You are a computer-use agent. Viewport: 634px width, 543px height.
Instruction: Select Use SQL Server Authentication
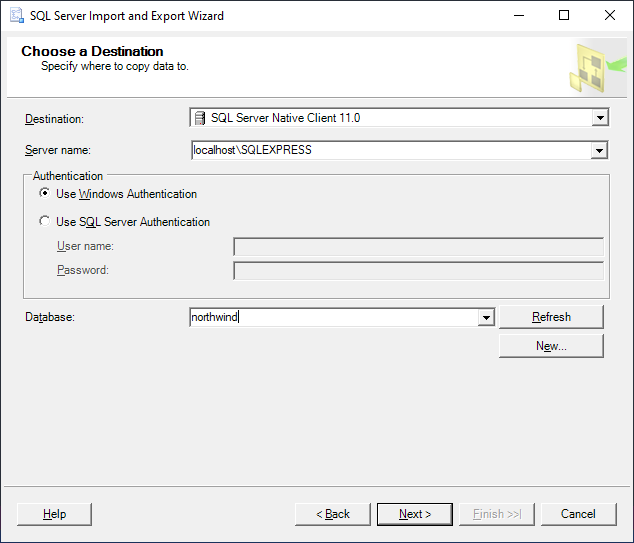[x=125, y=222]
